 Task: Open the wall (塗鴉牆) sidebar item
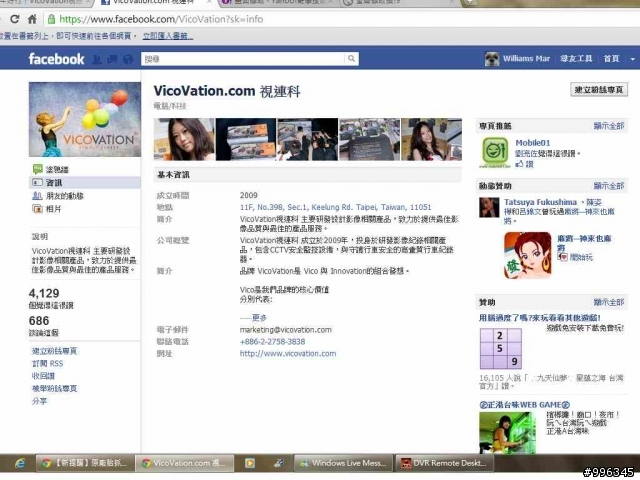85,169
